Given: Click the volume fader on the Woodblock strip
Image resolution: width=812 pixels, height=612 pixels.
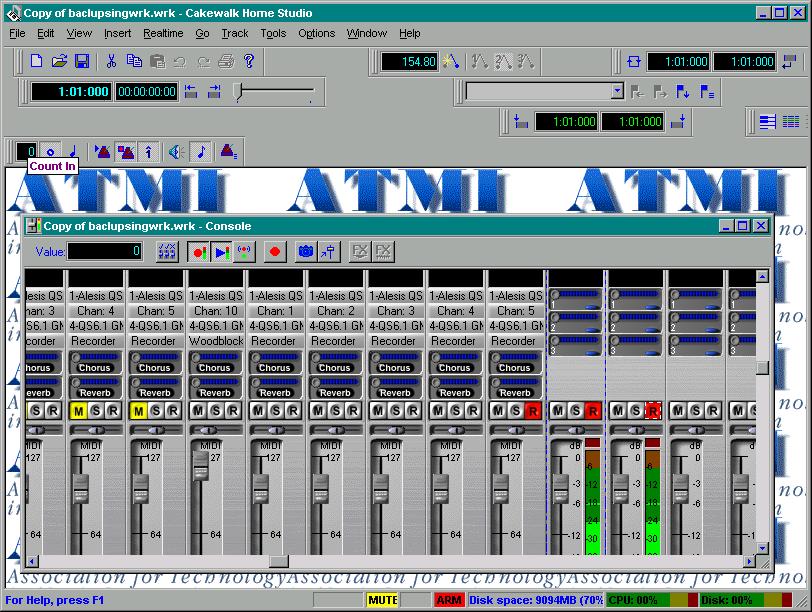Looking at the screenshot, I should click(x=200, y=464).
